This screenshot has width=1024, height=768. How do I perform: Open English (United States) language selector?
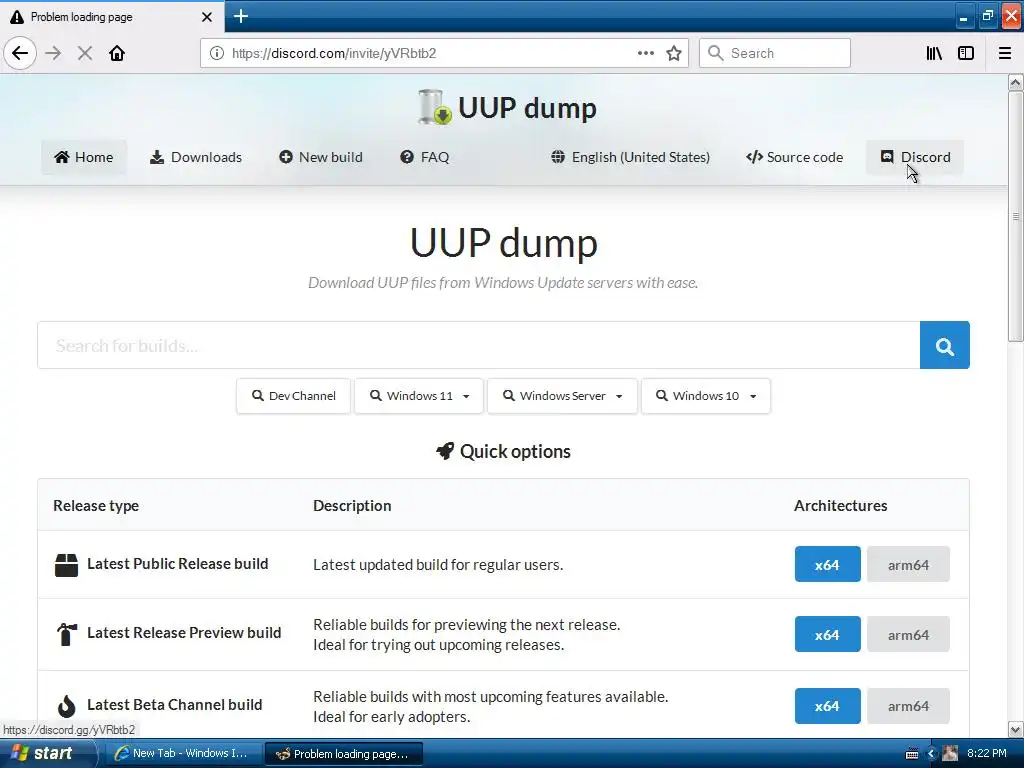click(x=630, y=157)
